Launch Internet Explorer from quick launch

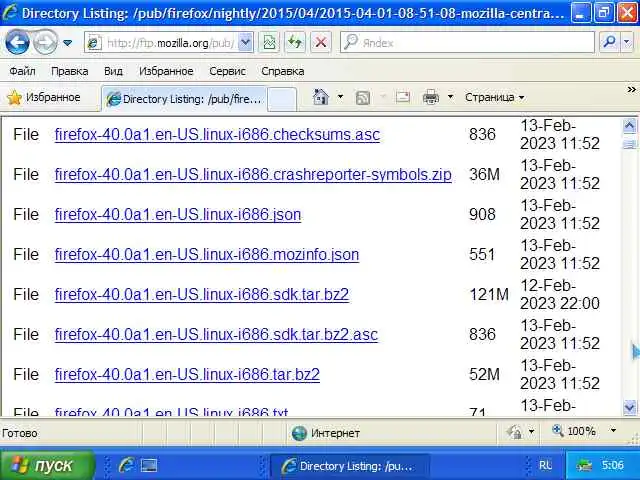[127, 465]
